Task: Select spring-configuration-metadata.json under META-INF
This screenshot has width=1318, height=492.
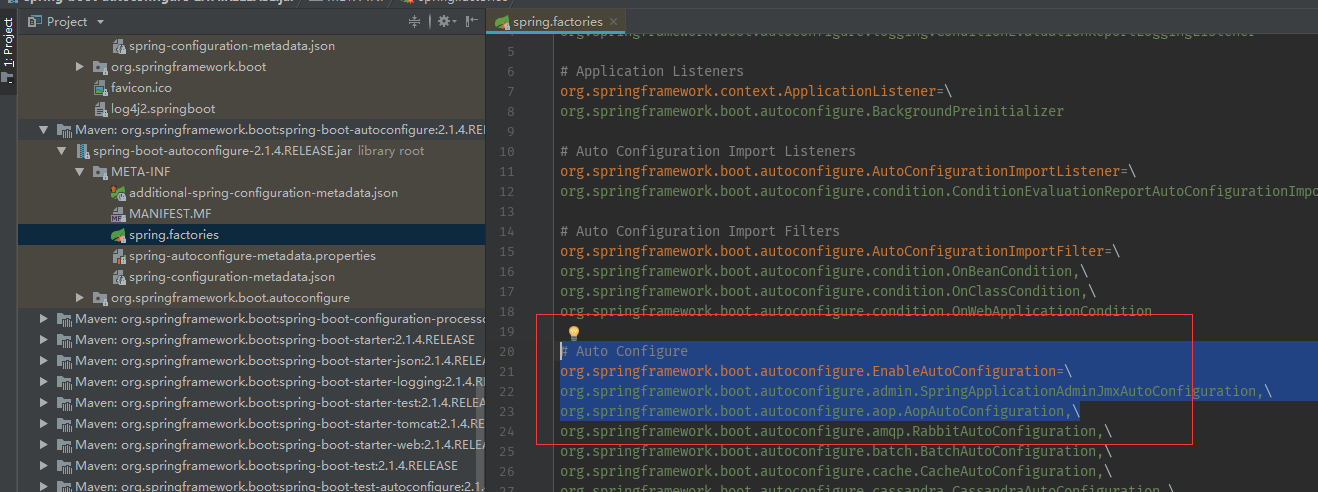Action: tap(232, 277)
